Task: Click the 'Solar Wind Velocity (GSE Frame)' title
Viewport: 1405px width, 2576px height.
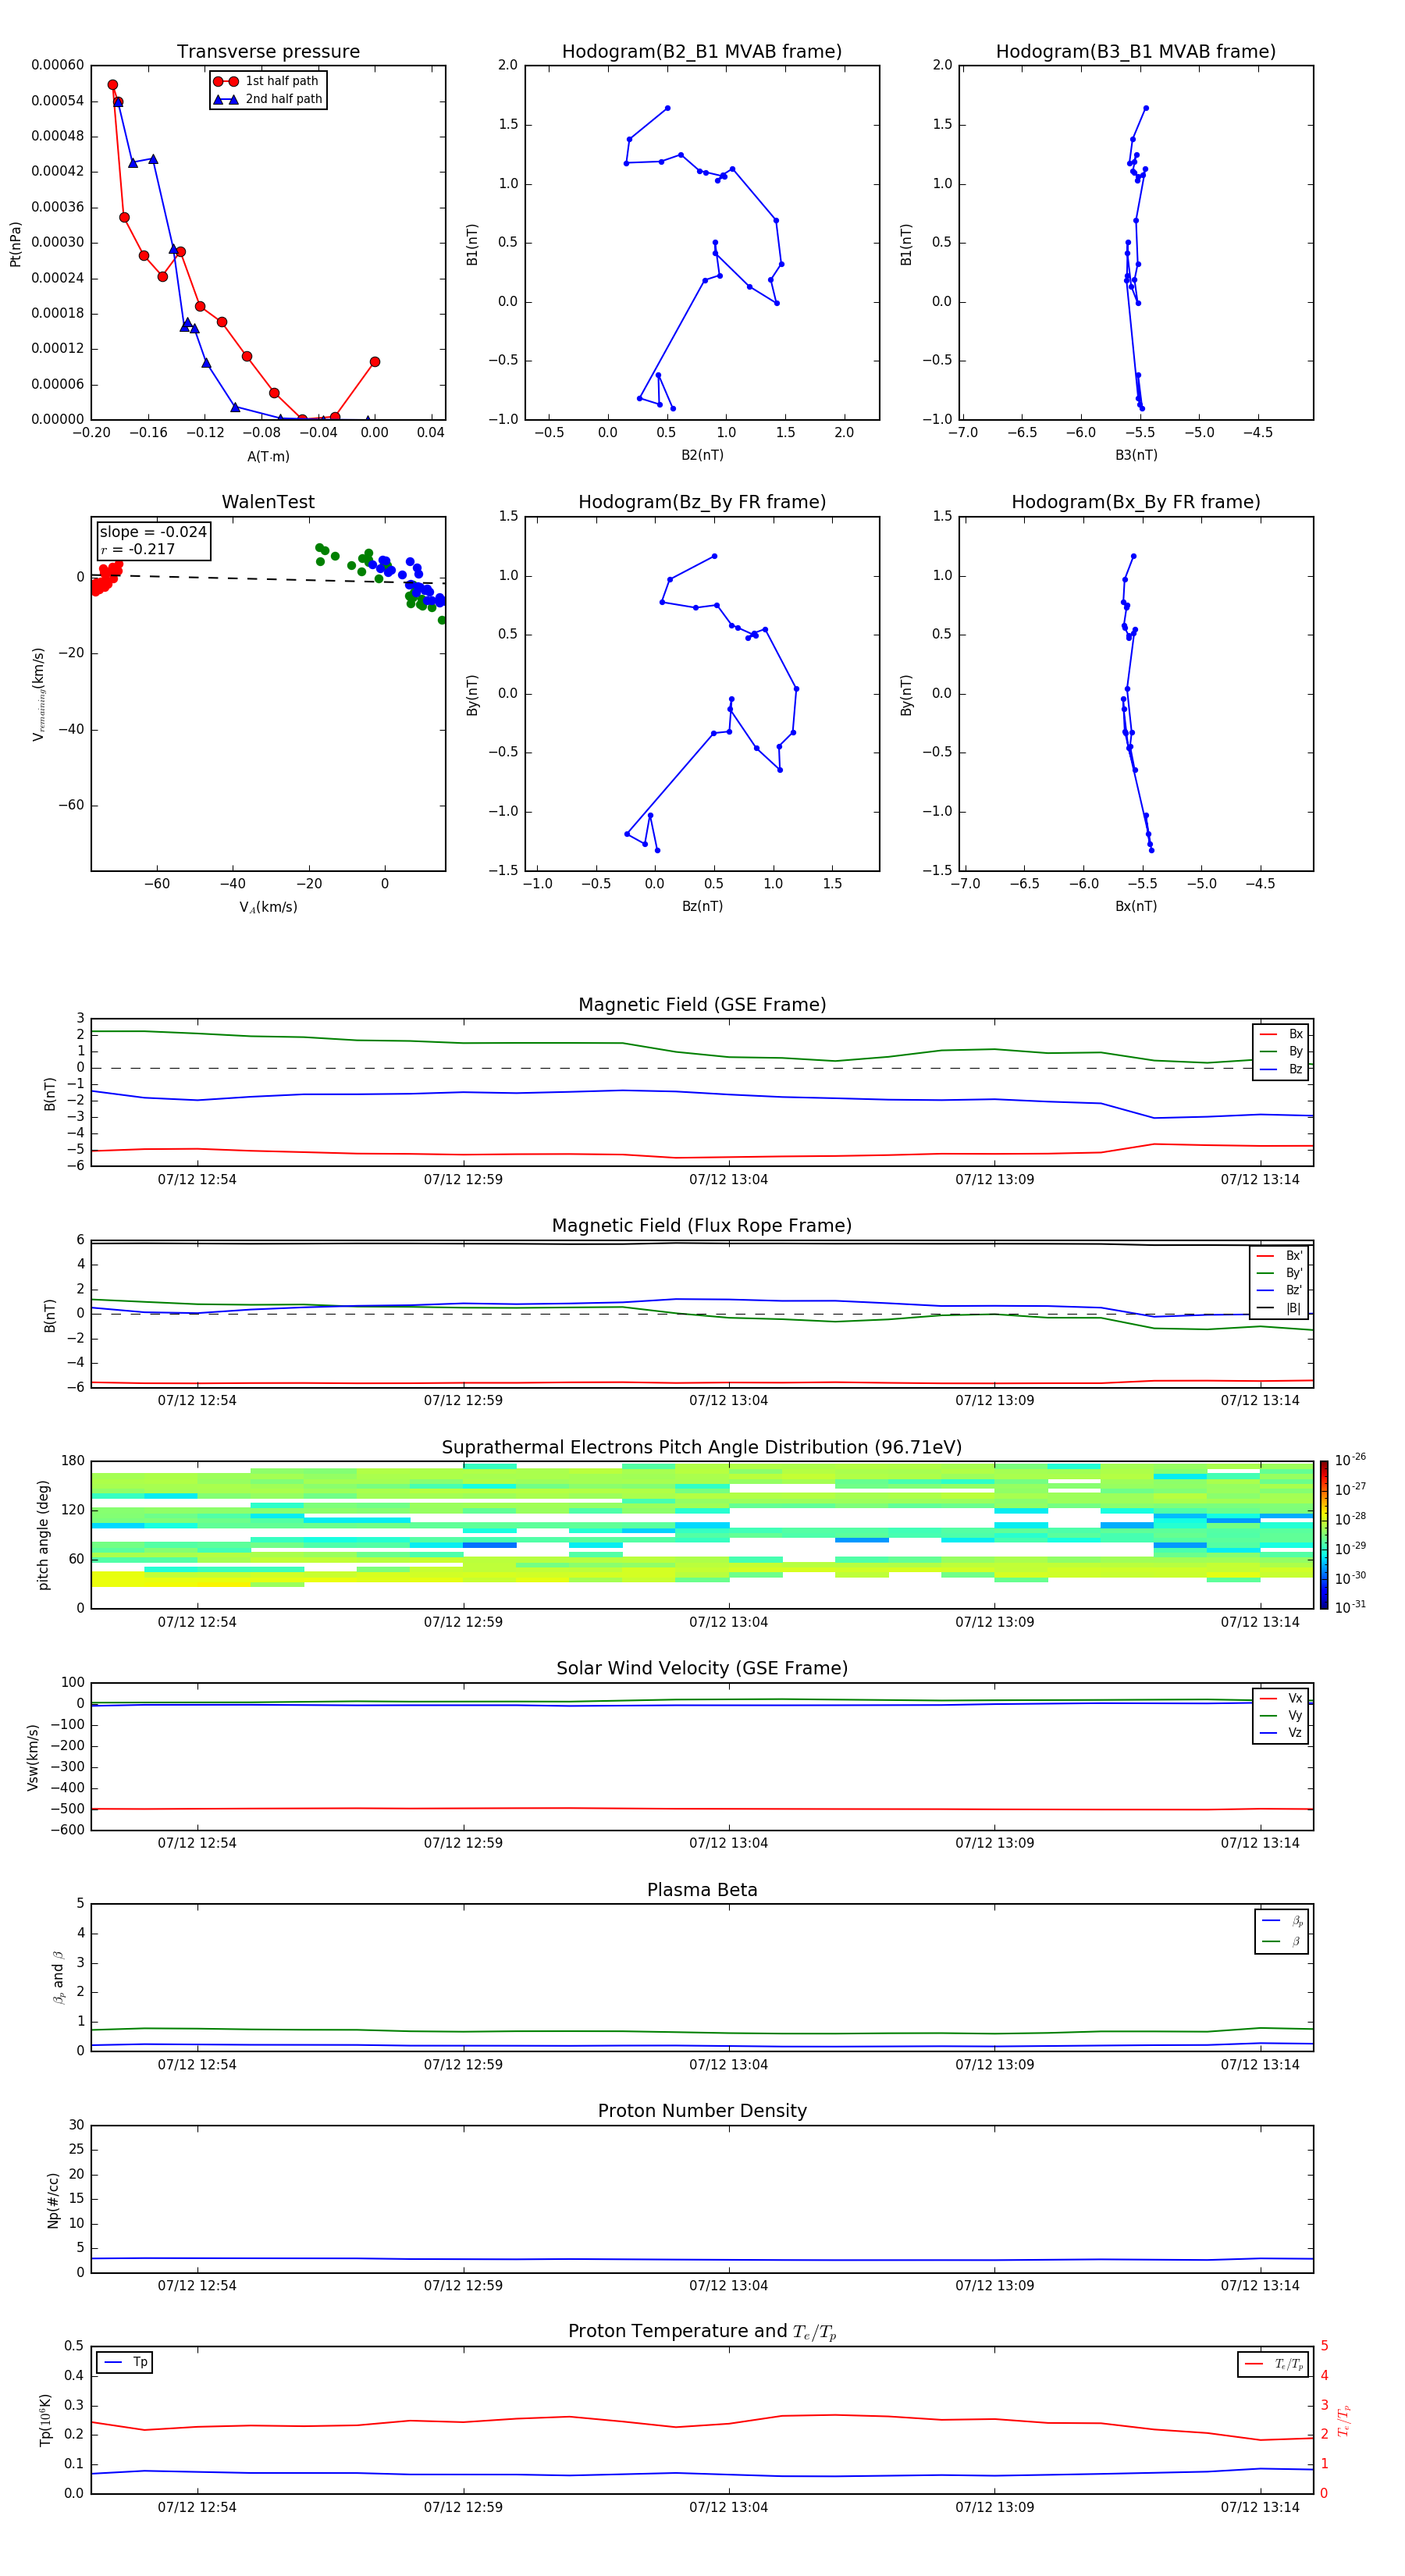Action: (702, 1669)
